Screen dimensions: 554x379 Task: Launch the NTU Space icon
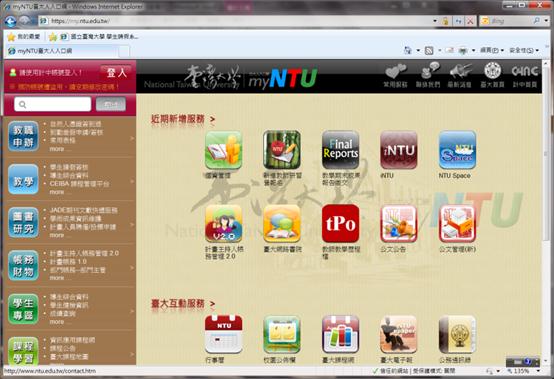pos(457,150)
